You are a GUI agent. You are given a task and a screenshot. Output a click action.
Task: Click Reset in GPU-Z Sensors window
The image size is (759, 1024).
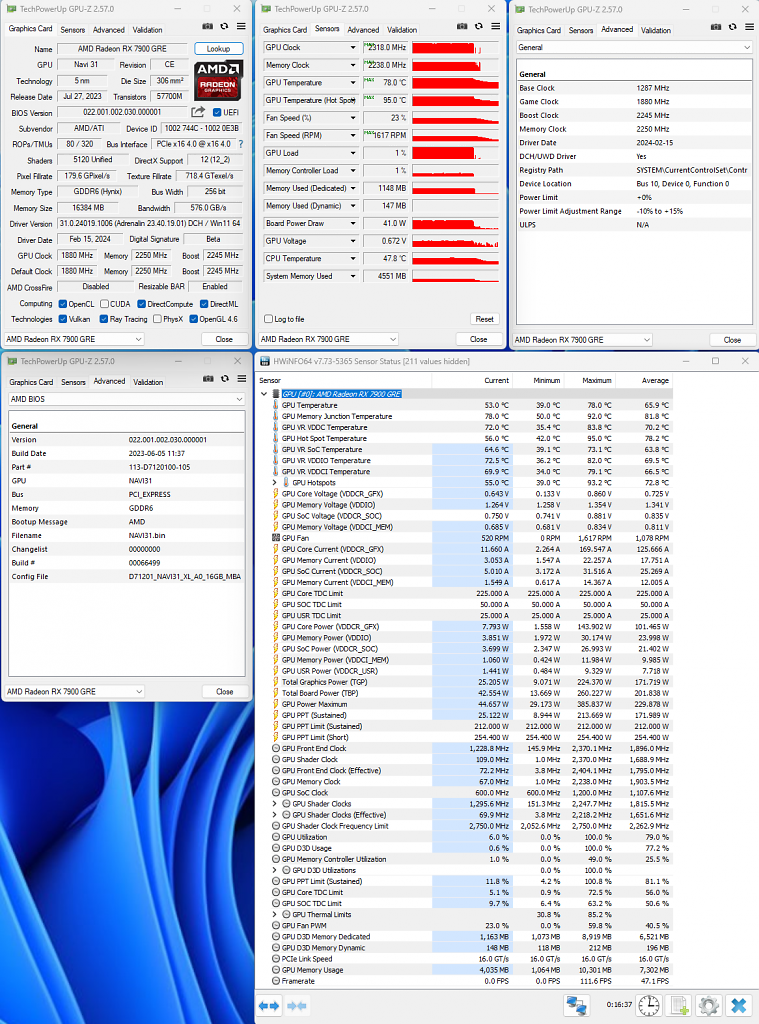[x=485, y=319]
